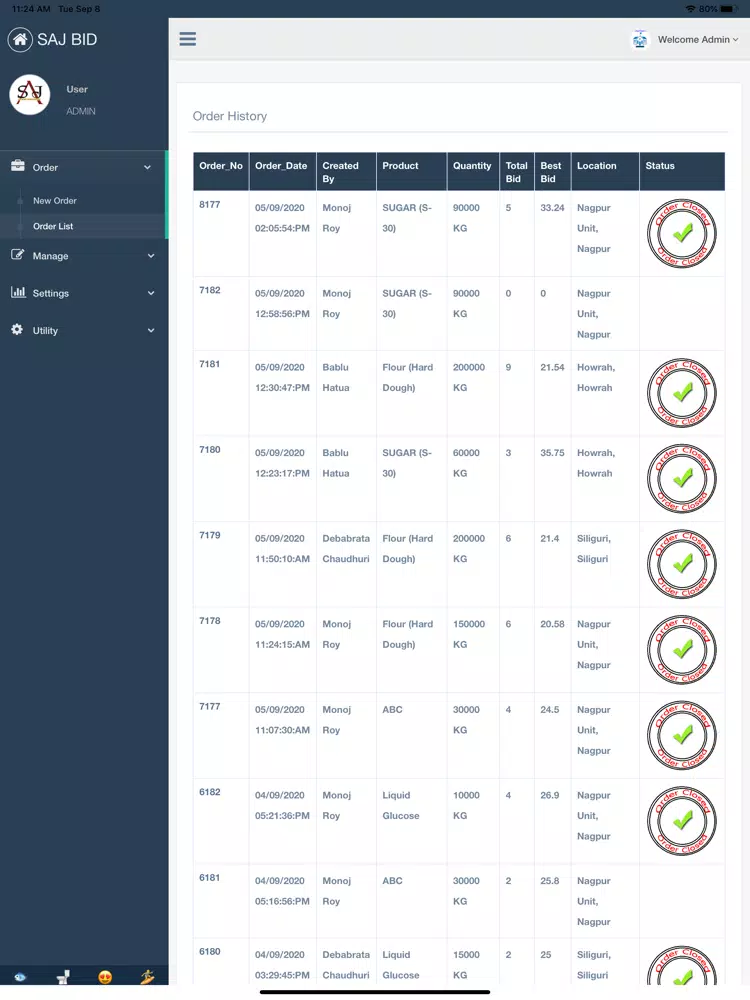Expand the Utility menu chevron
750x1000 pixels.
(x=151, y=330)
